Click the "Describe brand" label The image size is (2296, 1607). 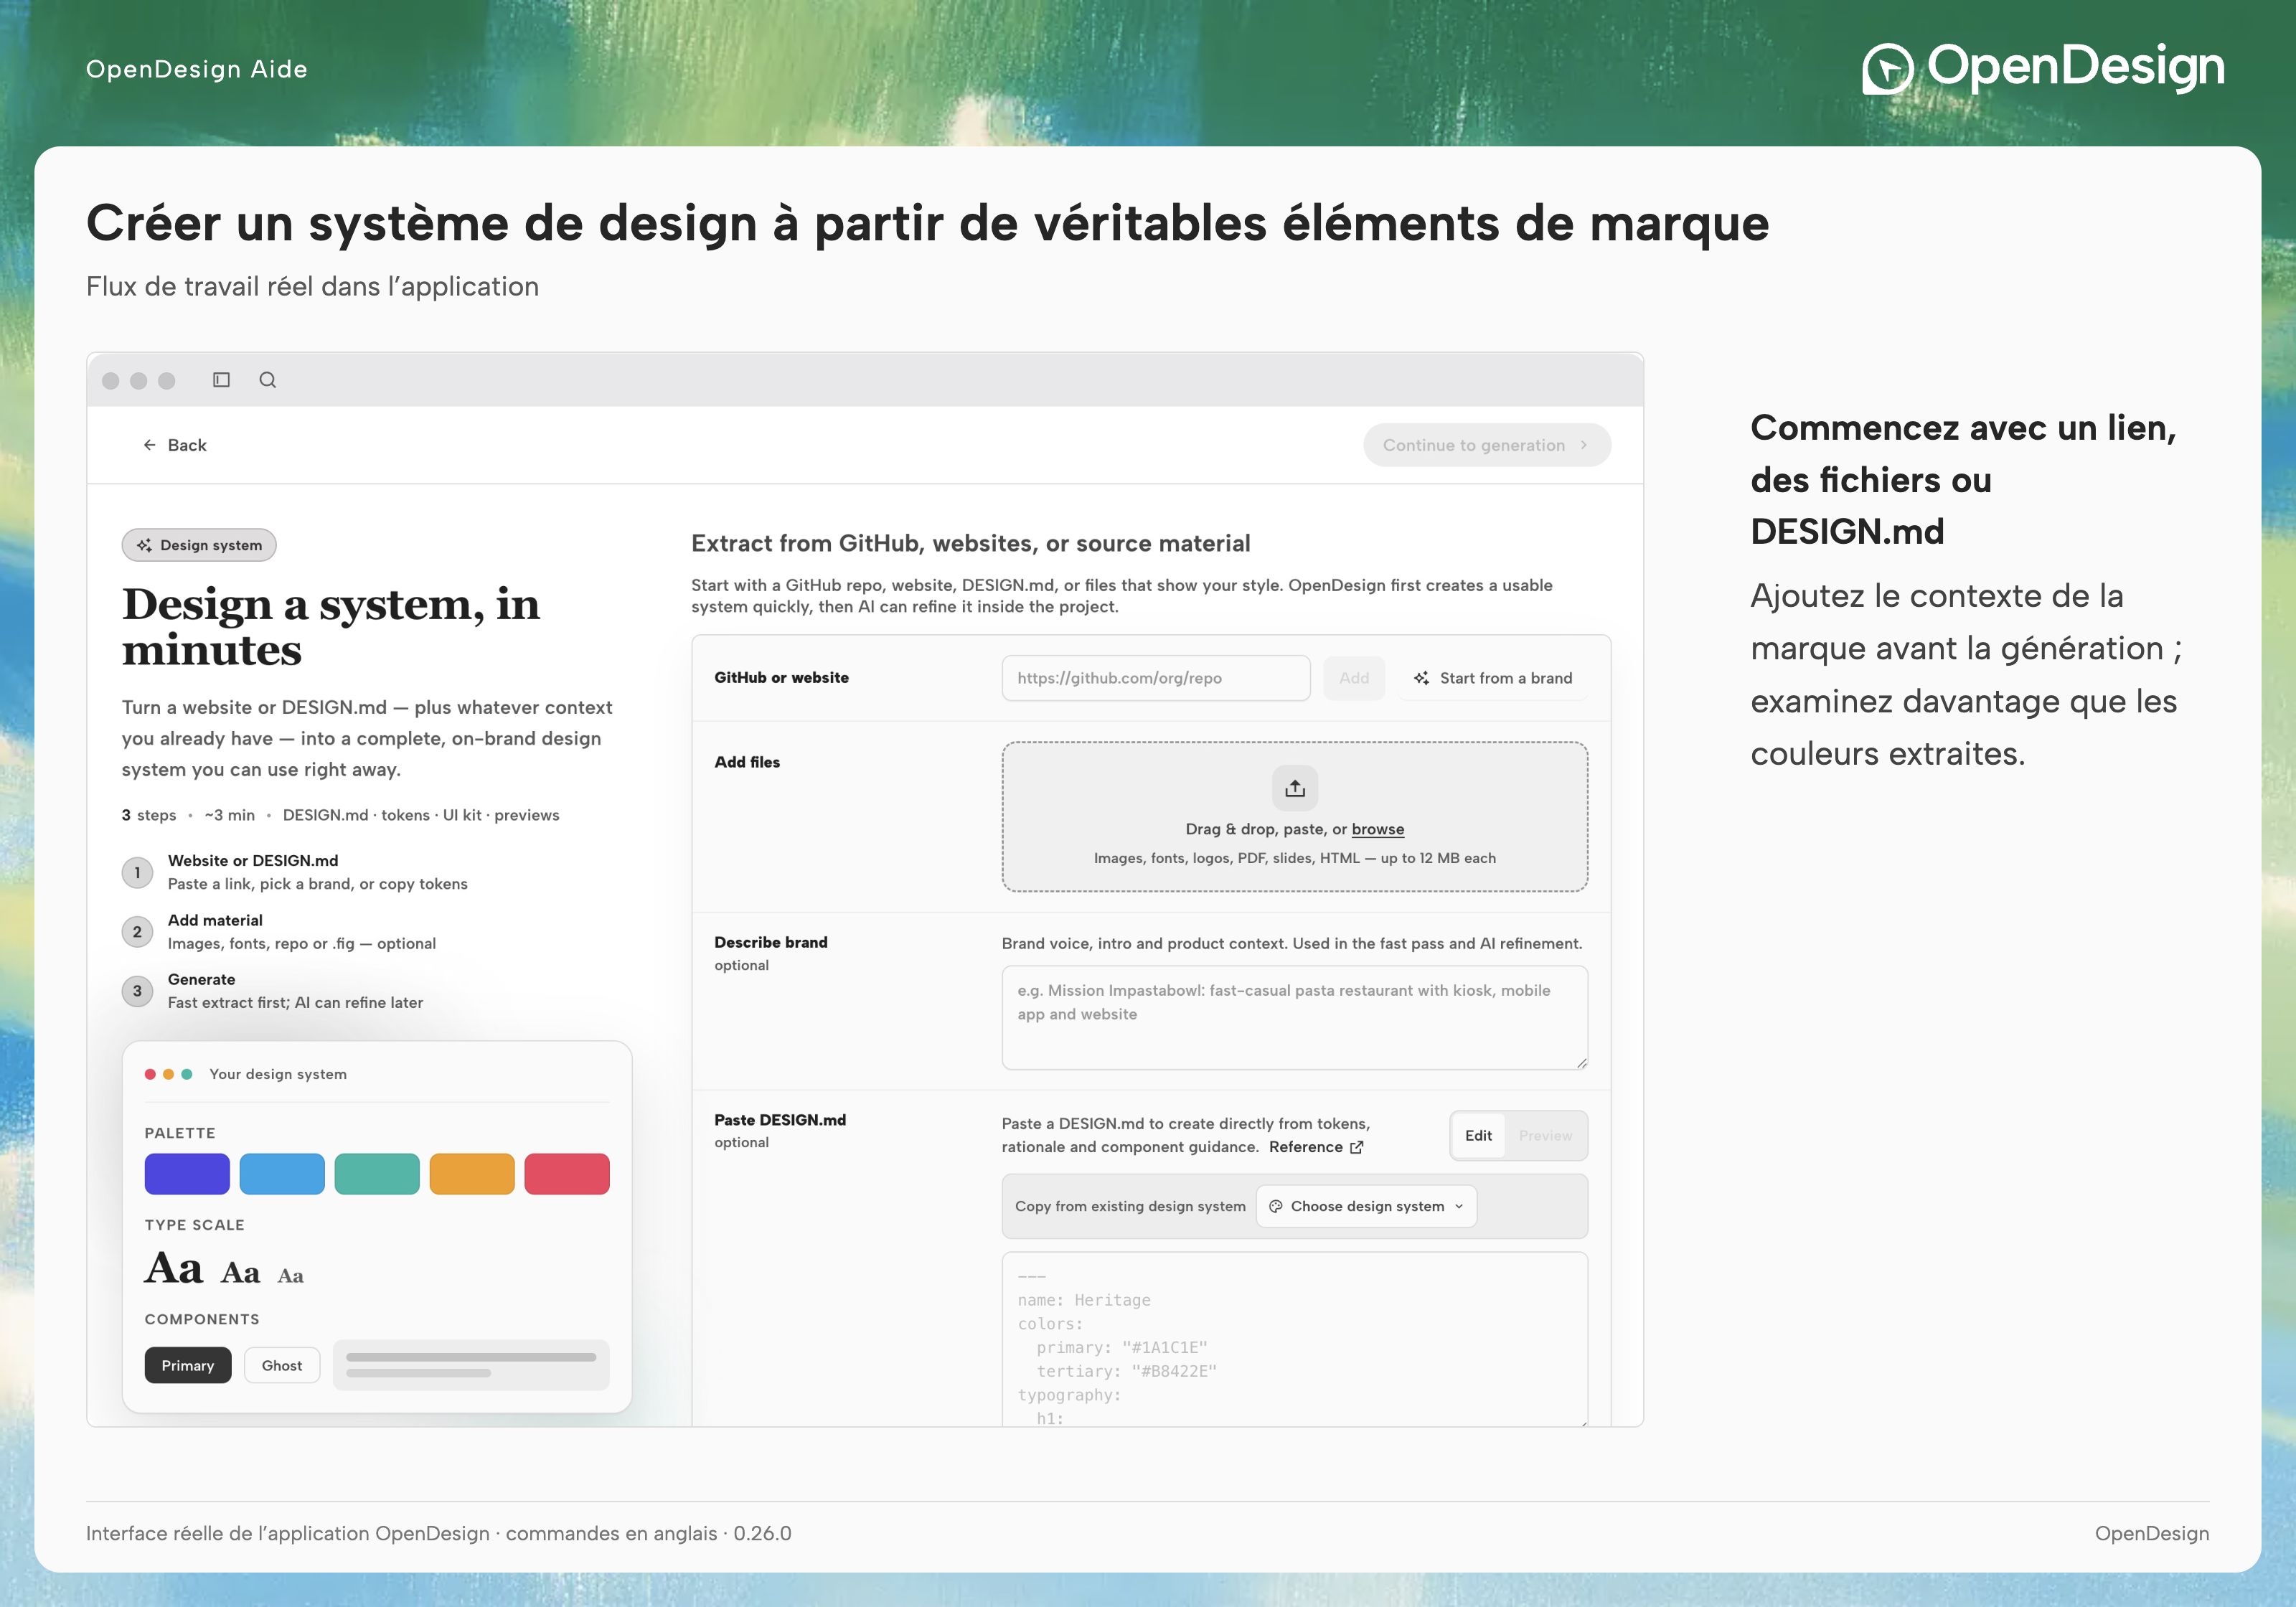pyautogui.click(x=771, y=942)
